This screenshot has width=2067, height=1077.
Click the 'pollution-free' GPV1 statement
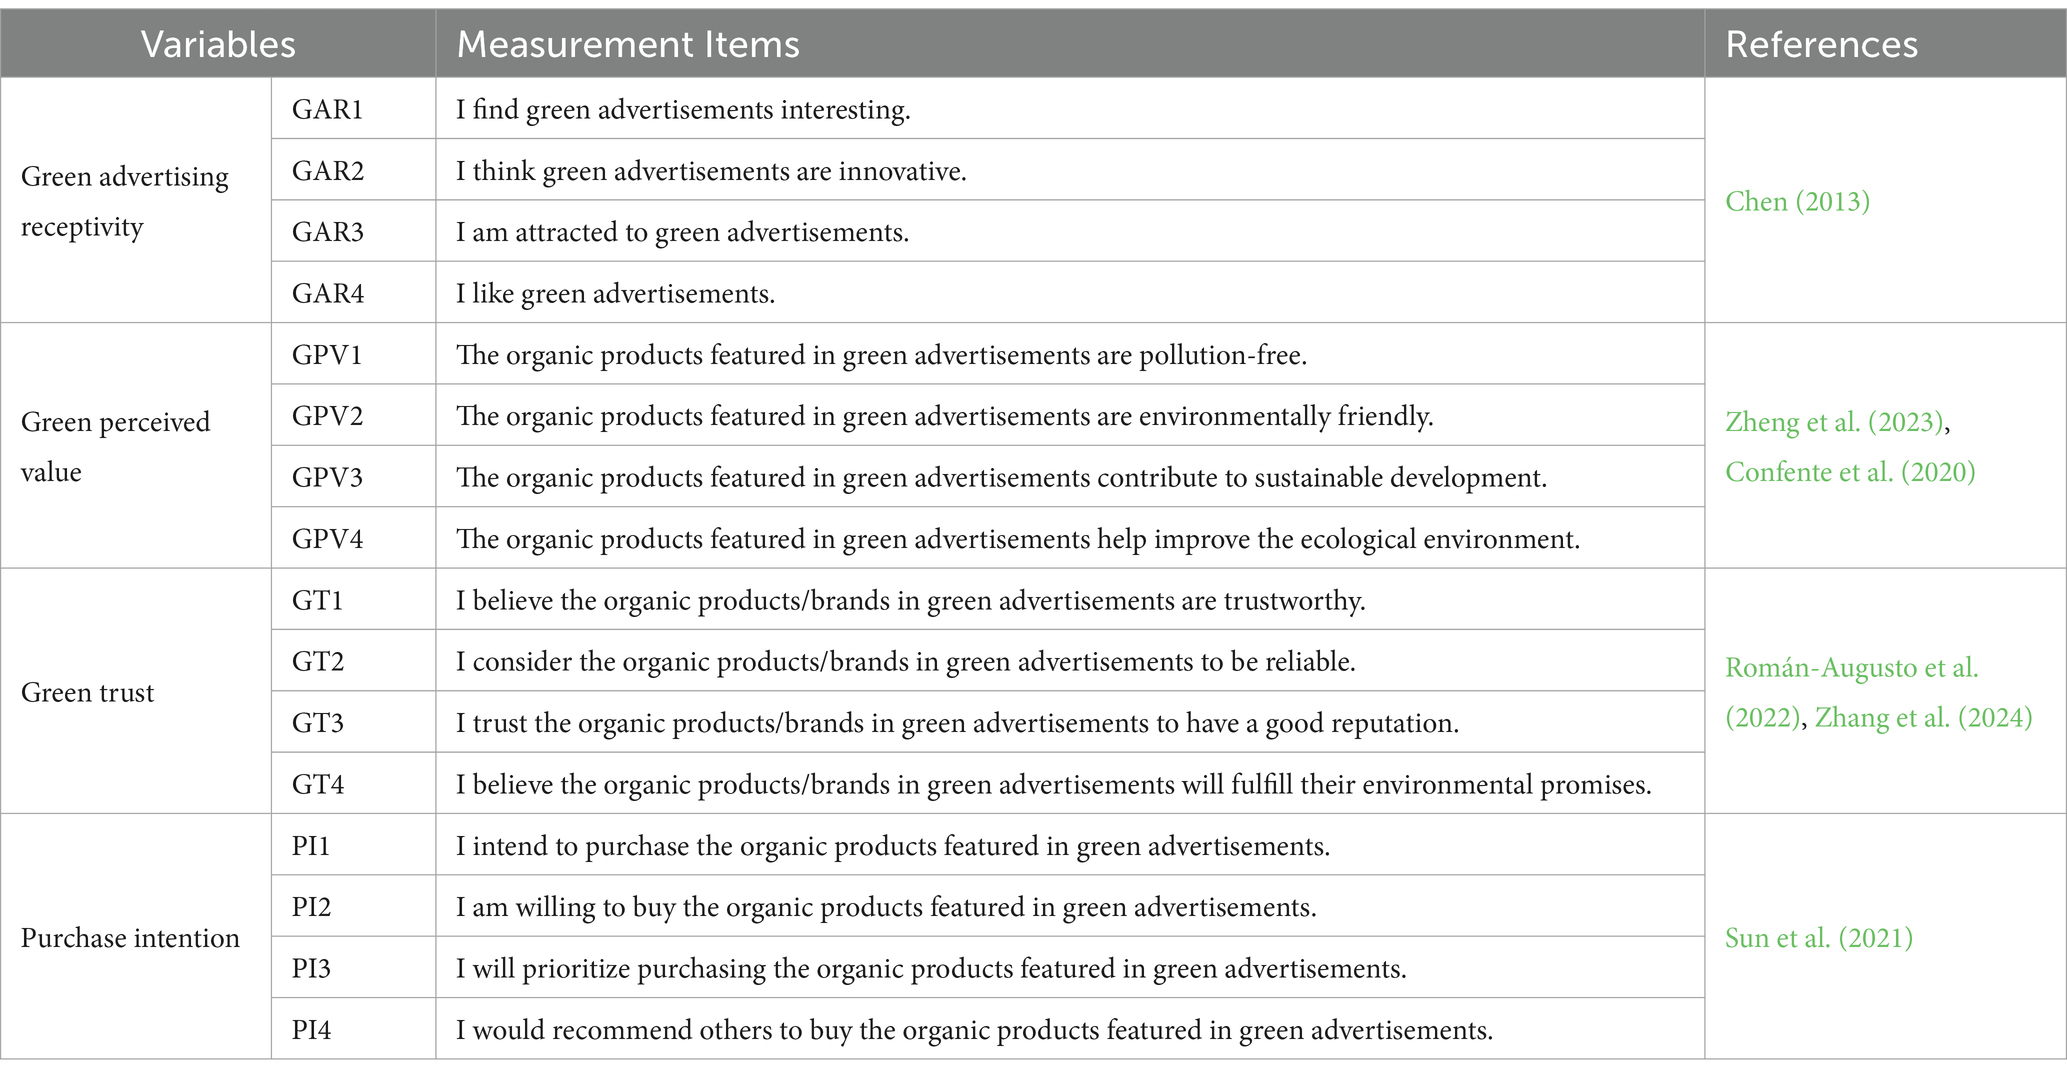tap(881, 355)
